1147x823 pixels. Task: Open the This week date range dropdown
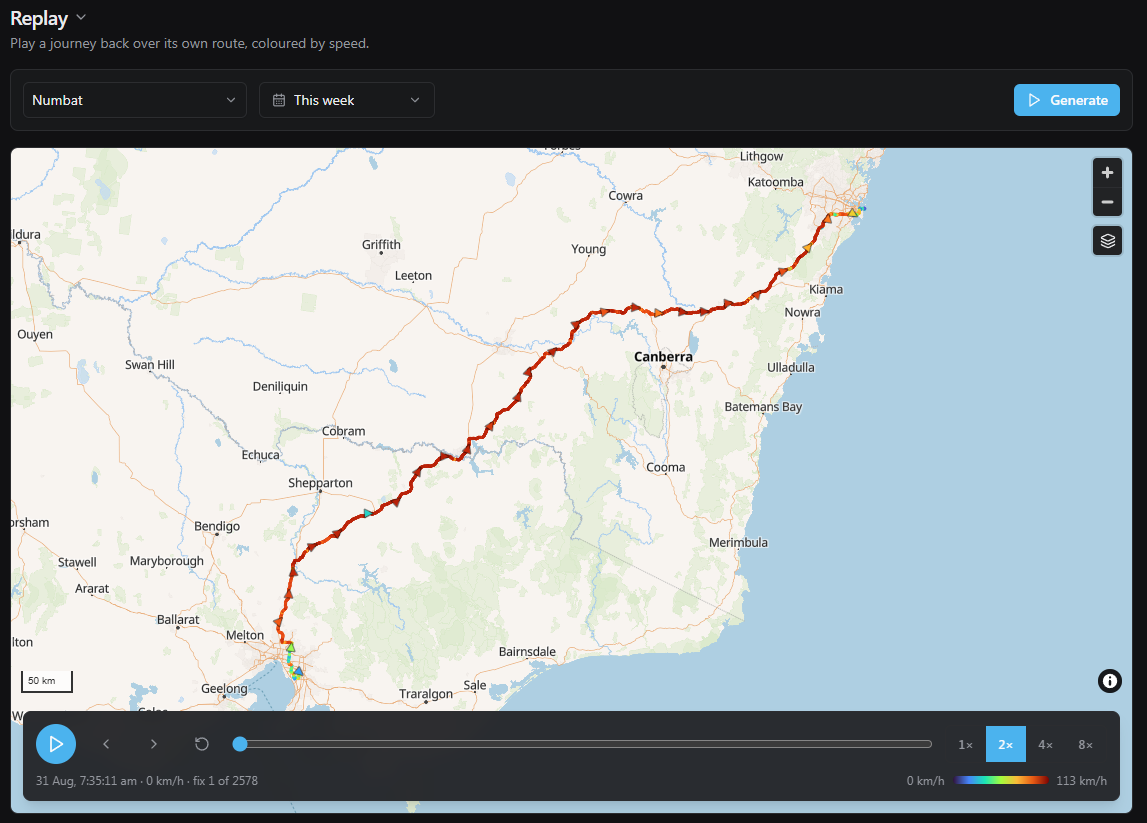(347, 100)
